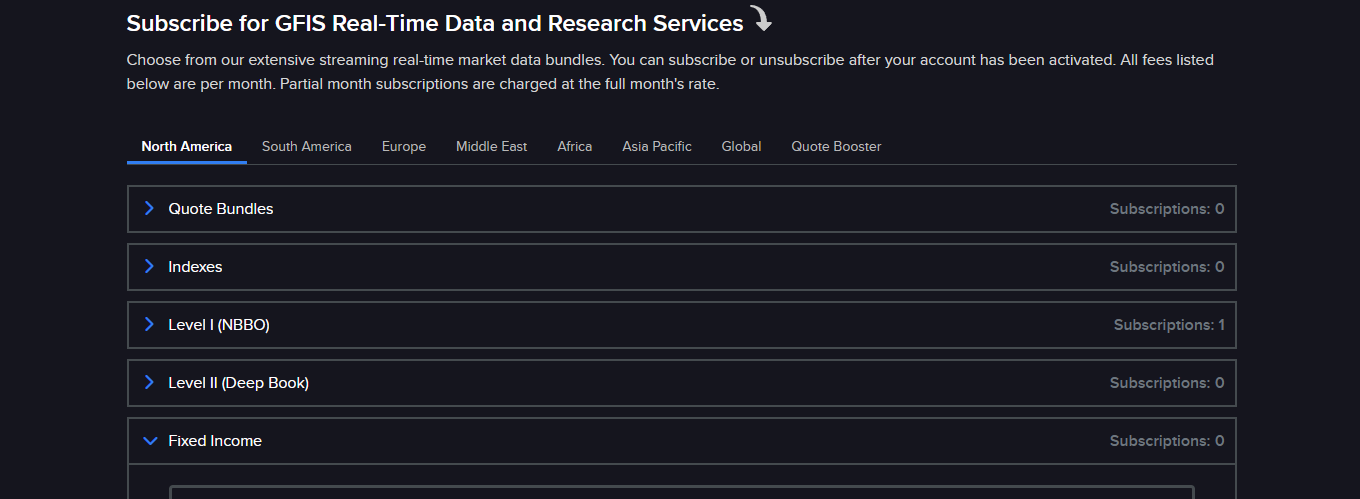Click the Level I (NBBO) title
This screenshot has height=499, width=1360.
[x=219, y=325]
